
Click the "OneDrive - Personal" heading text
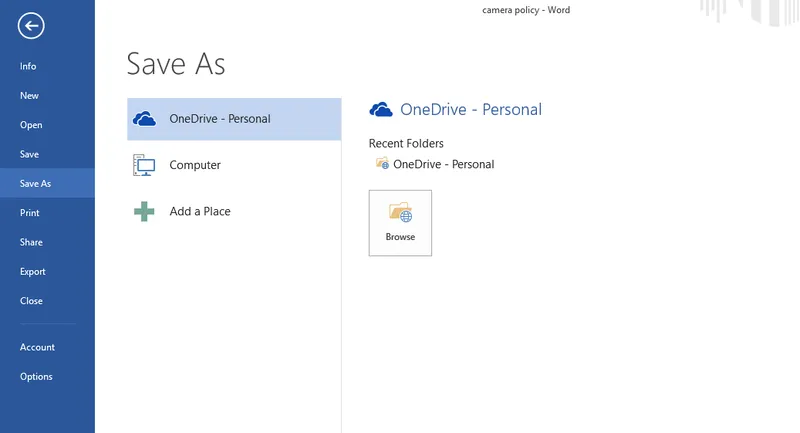point(471,110)
